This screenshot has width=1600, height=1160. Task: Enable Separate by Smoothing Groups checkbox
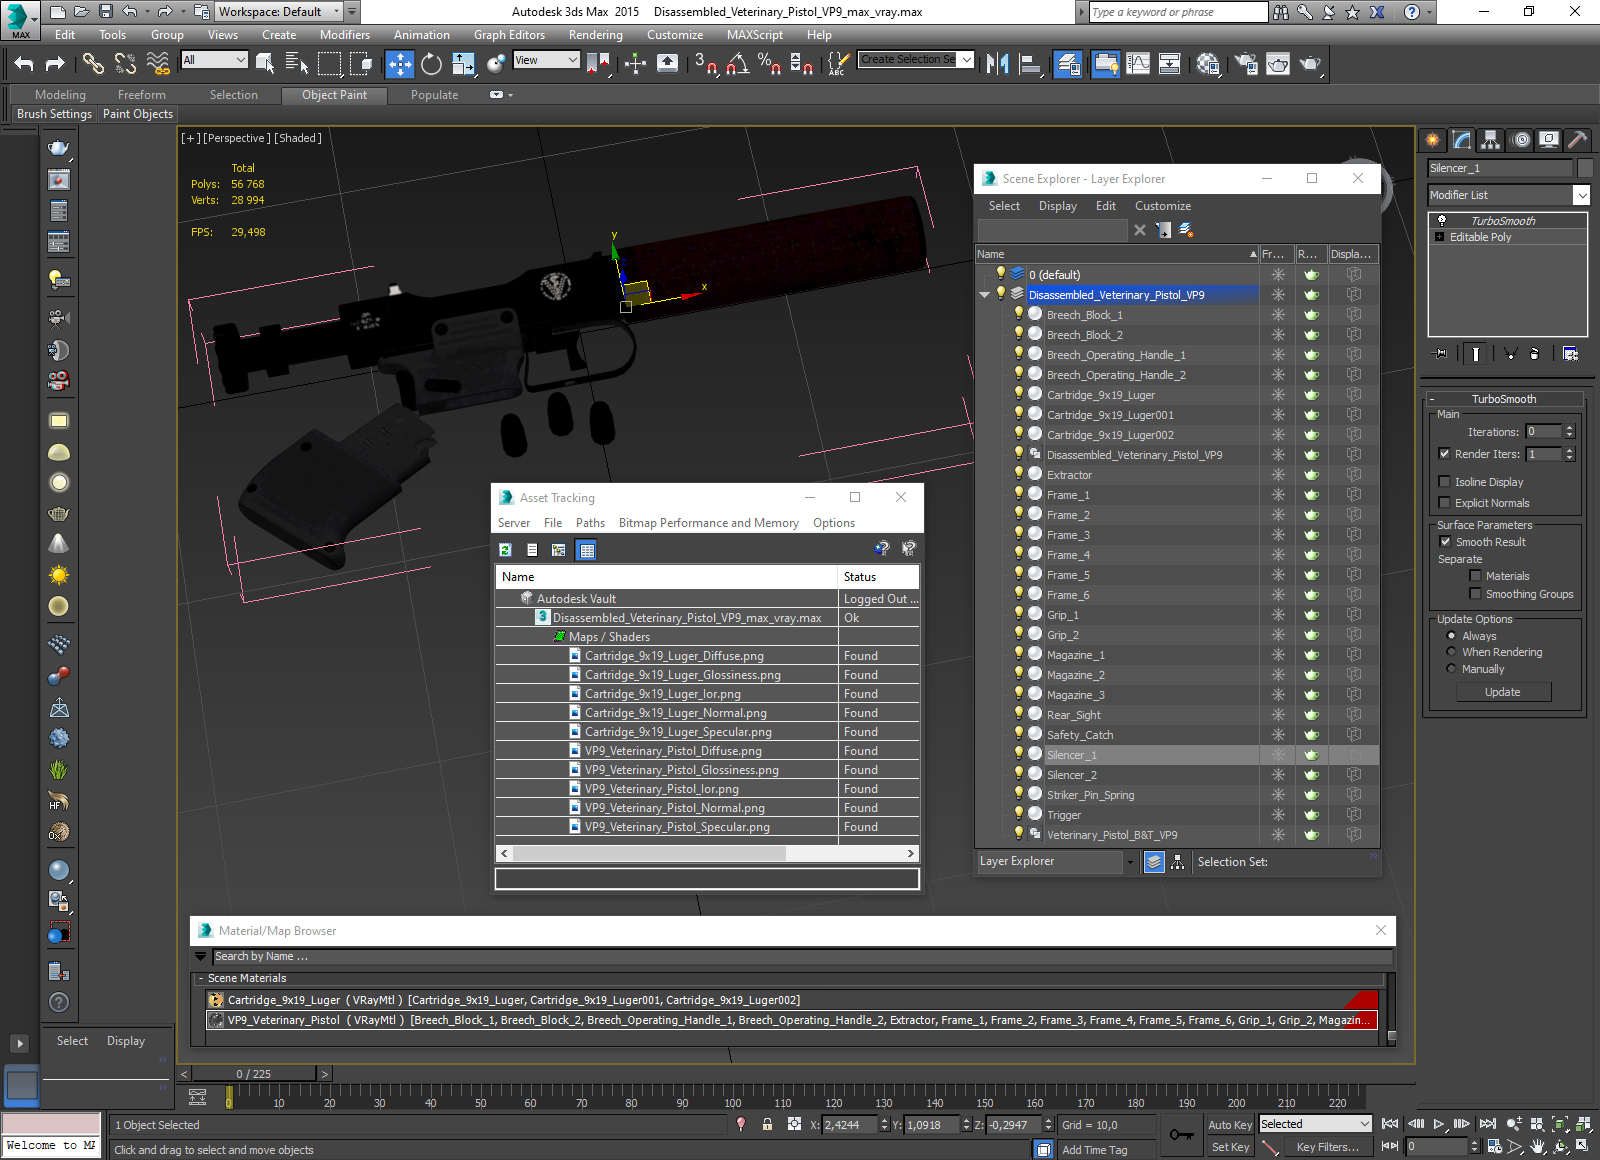click(x=1475, y=594)
